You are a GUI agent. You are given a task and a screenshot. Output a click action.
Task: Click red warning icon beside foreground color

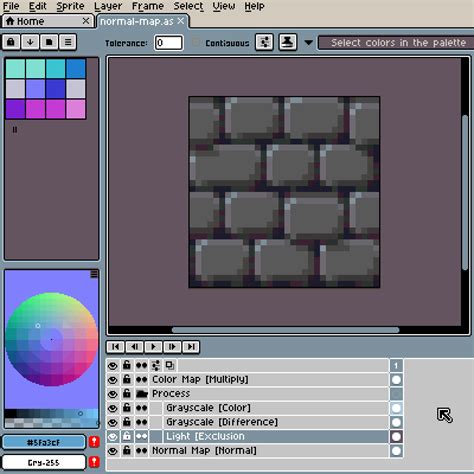coord(94,442)
